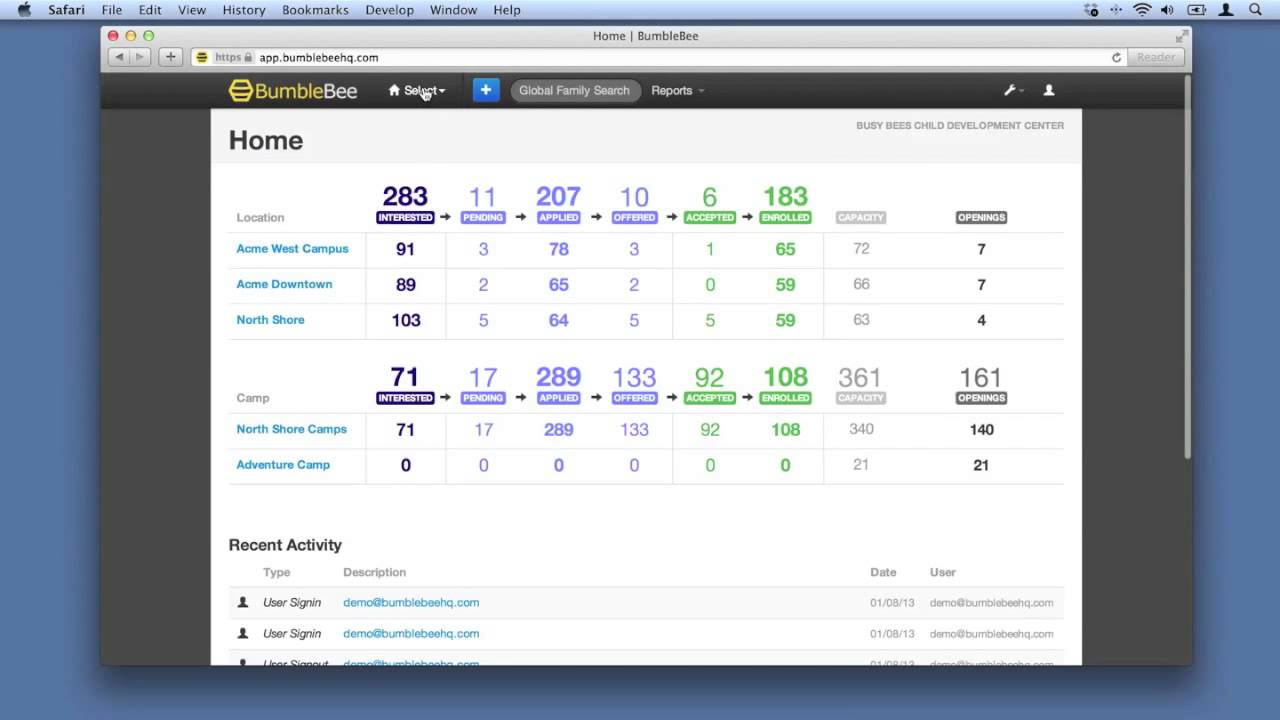This screenshot has width=1280, height=720.
Task: Click Camp total openings 161
Action: tap(981, 378)
